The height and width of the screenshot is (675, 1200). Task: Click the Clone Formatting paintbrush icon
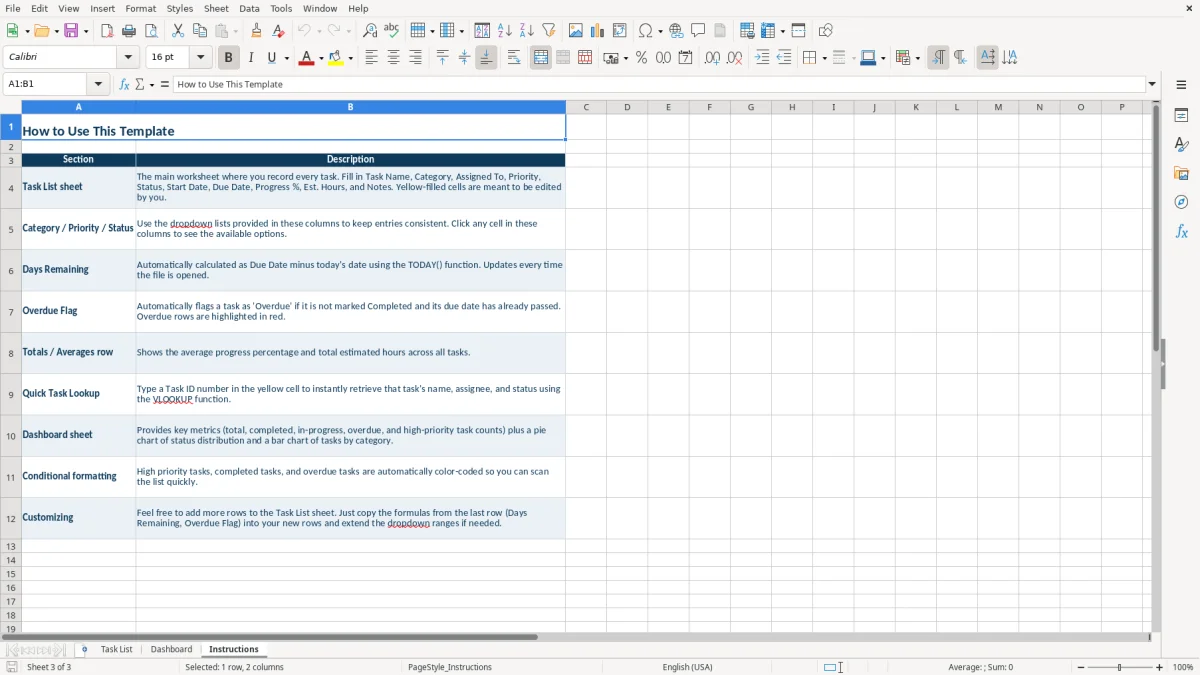(257, 31)
